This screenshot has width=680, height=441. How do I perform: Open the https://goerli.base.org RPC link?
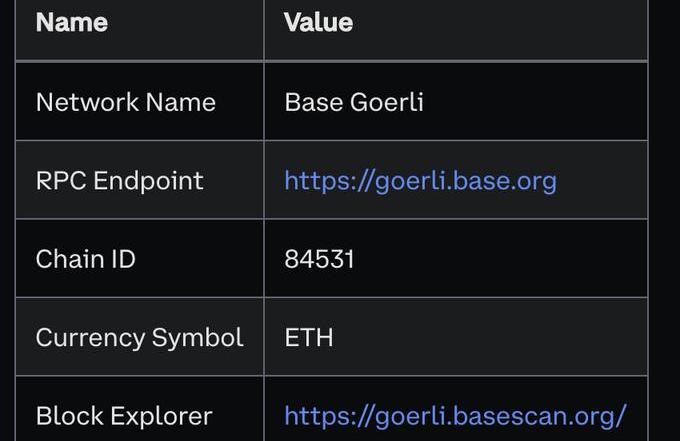coord(420,181)
